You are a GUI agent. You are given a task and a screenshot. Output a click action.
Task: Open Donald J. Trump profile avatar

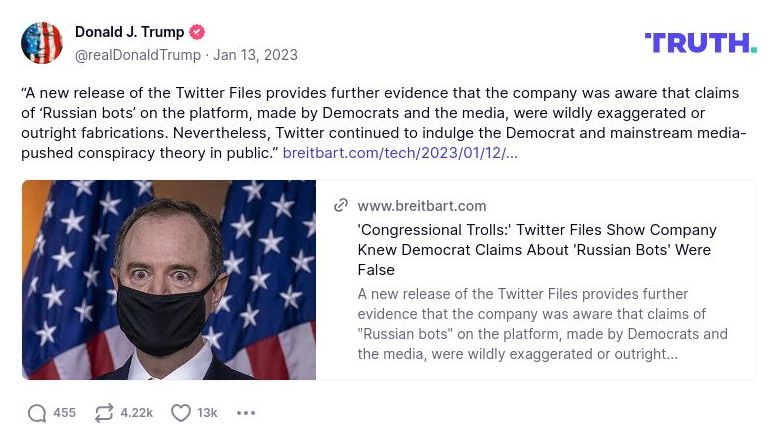coord(42,43)
